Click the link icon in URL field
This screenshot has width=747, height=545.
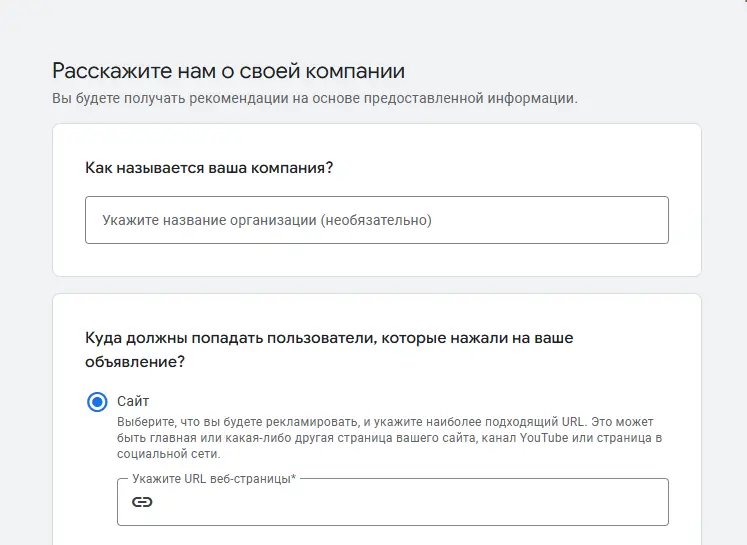tap(142, 502)
